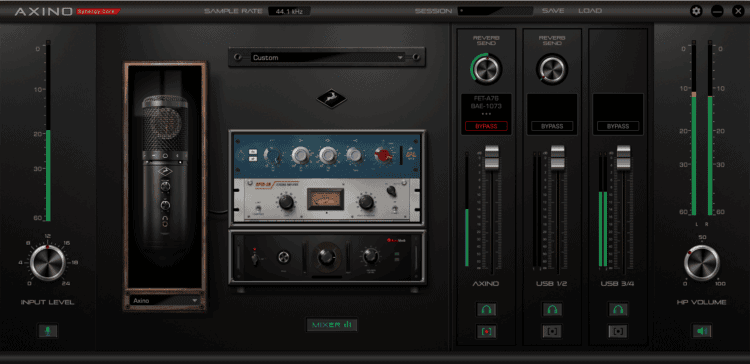Click the next preset arrow beside Custom
Screen dimensions: 750x364
(416, 57)
